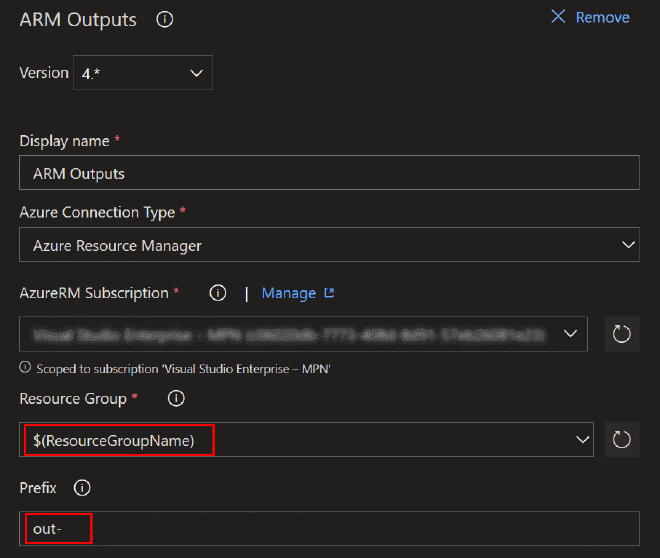Show info for Resource Group

176,399
